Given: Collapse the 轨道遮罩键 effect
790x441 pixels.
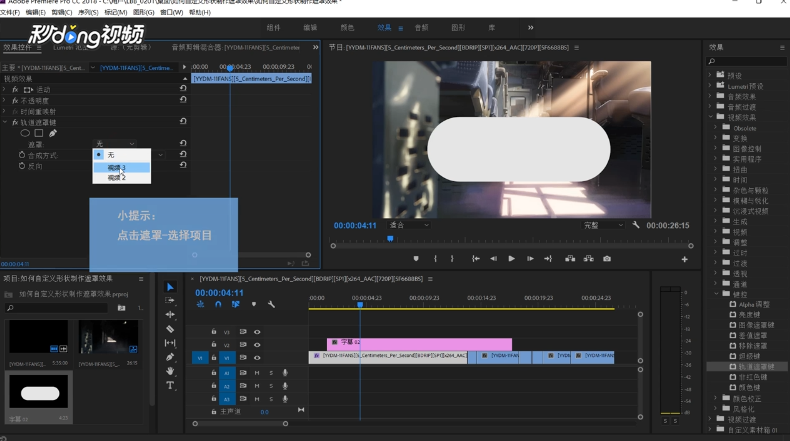Looking at the screenshot, I should tap(5, 122).
